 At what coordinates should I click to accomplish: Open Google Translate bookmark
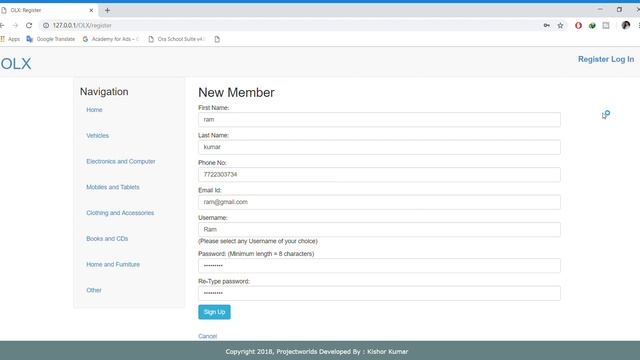(x=51, y=39)
